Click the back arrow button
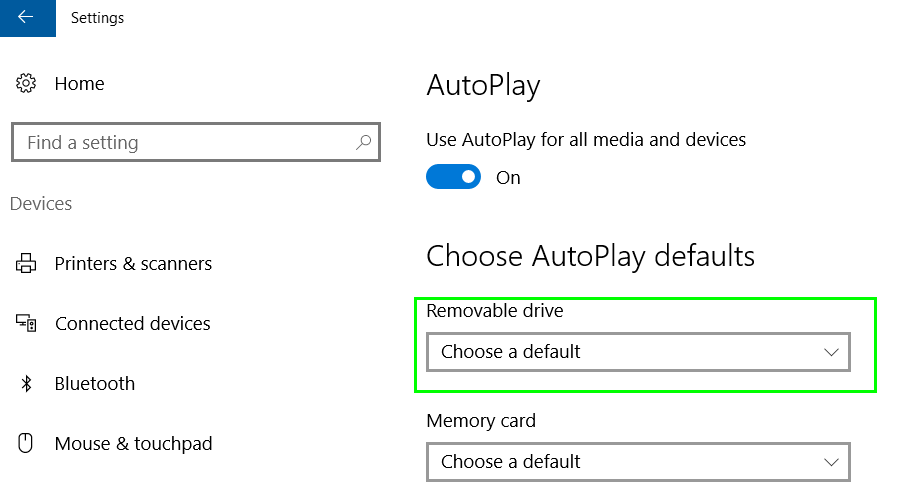The width and height of the screenshot is (907, 492). tap(27, 18)
